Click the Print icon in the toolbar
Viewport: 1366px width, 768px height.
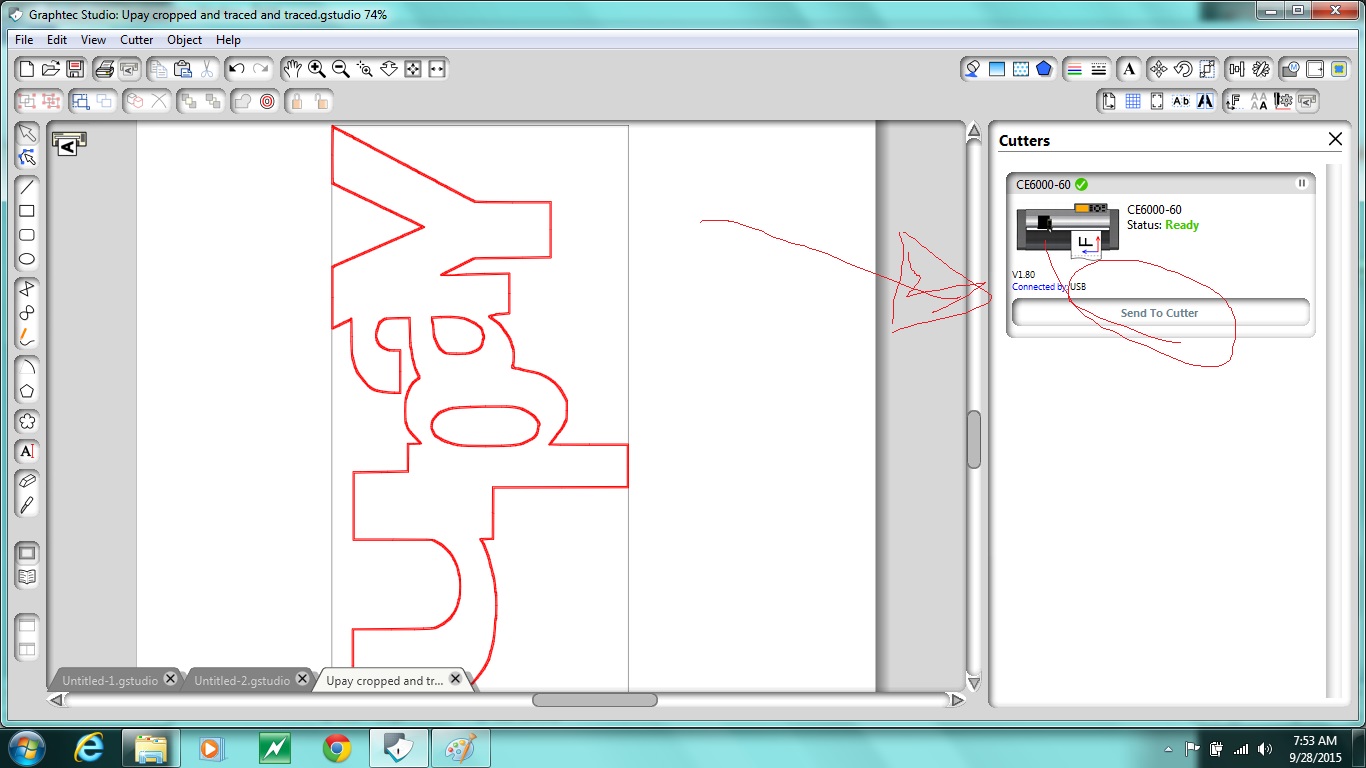point(104,69)
